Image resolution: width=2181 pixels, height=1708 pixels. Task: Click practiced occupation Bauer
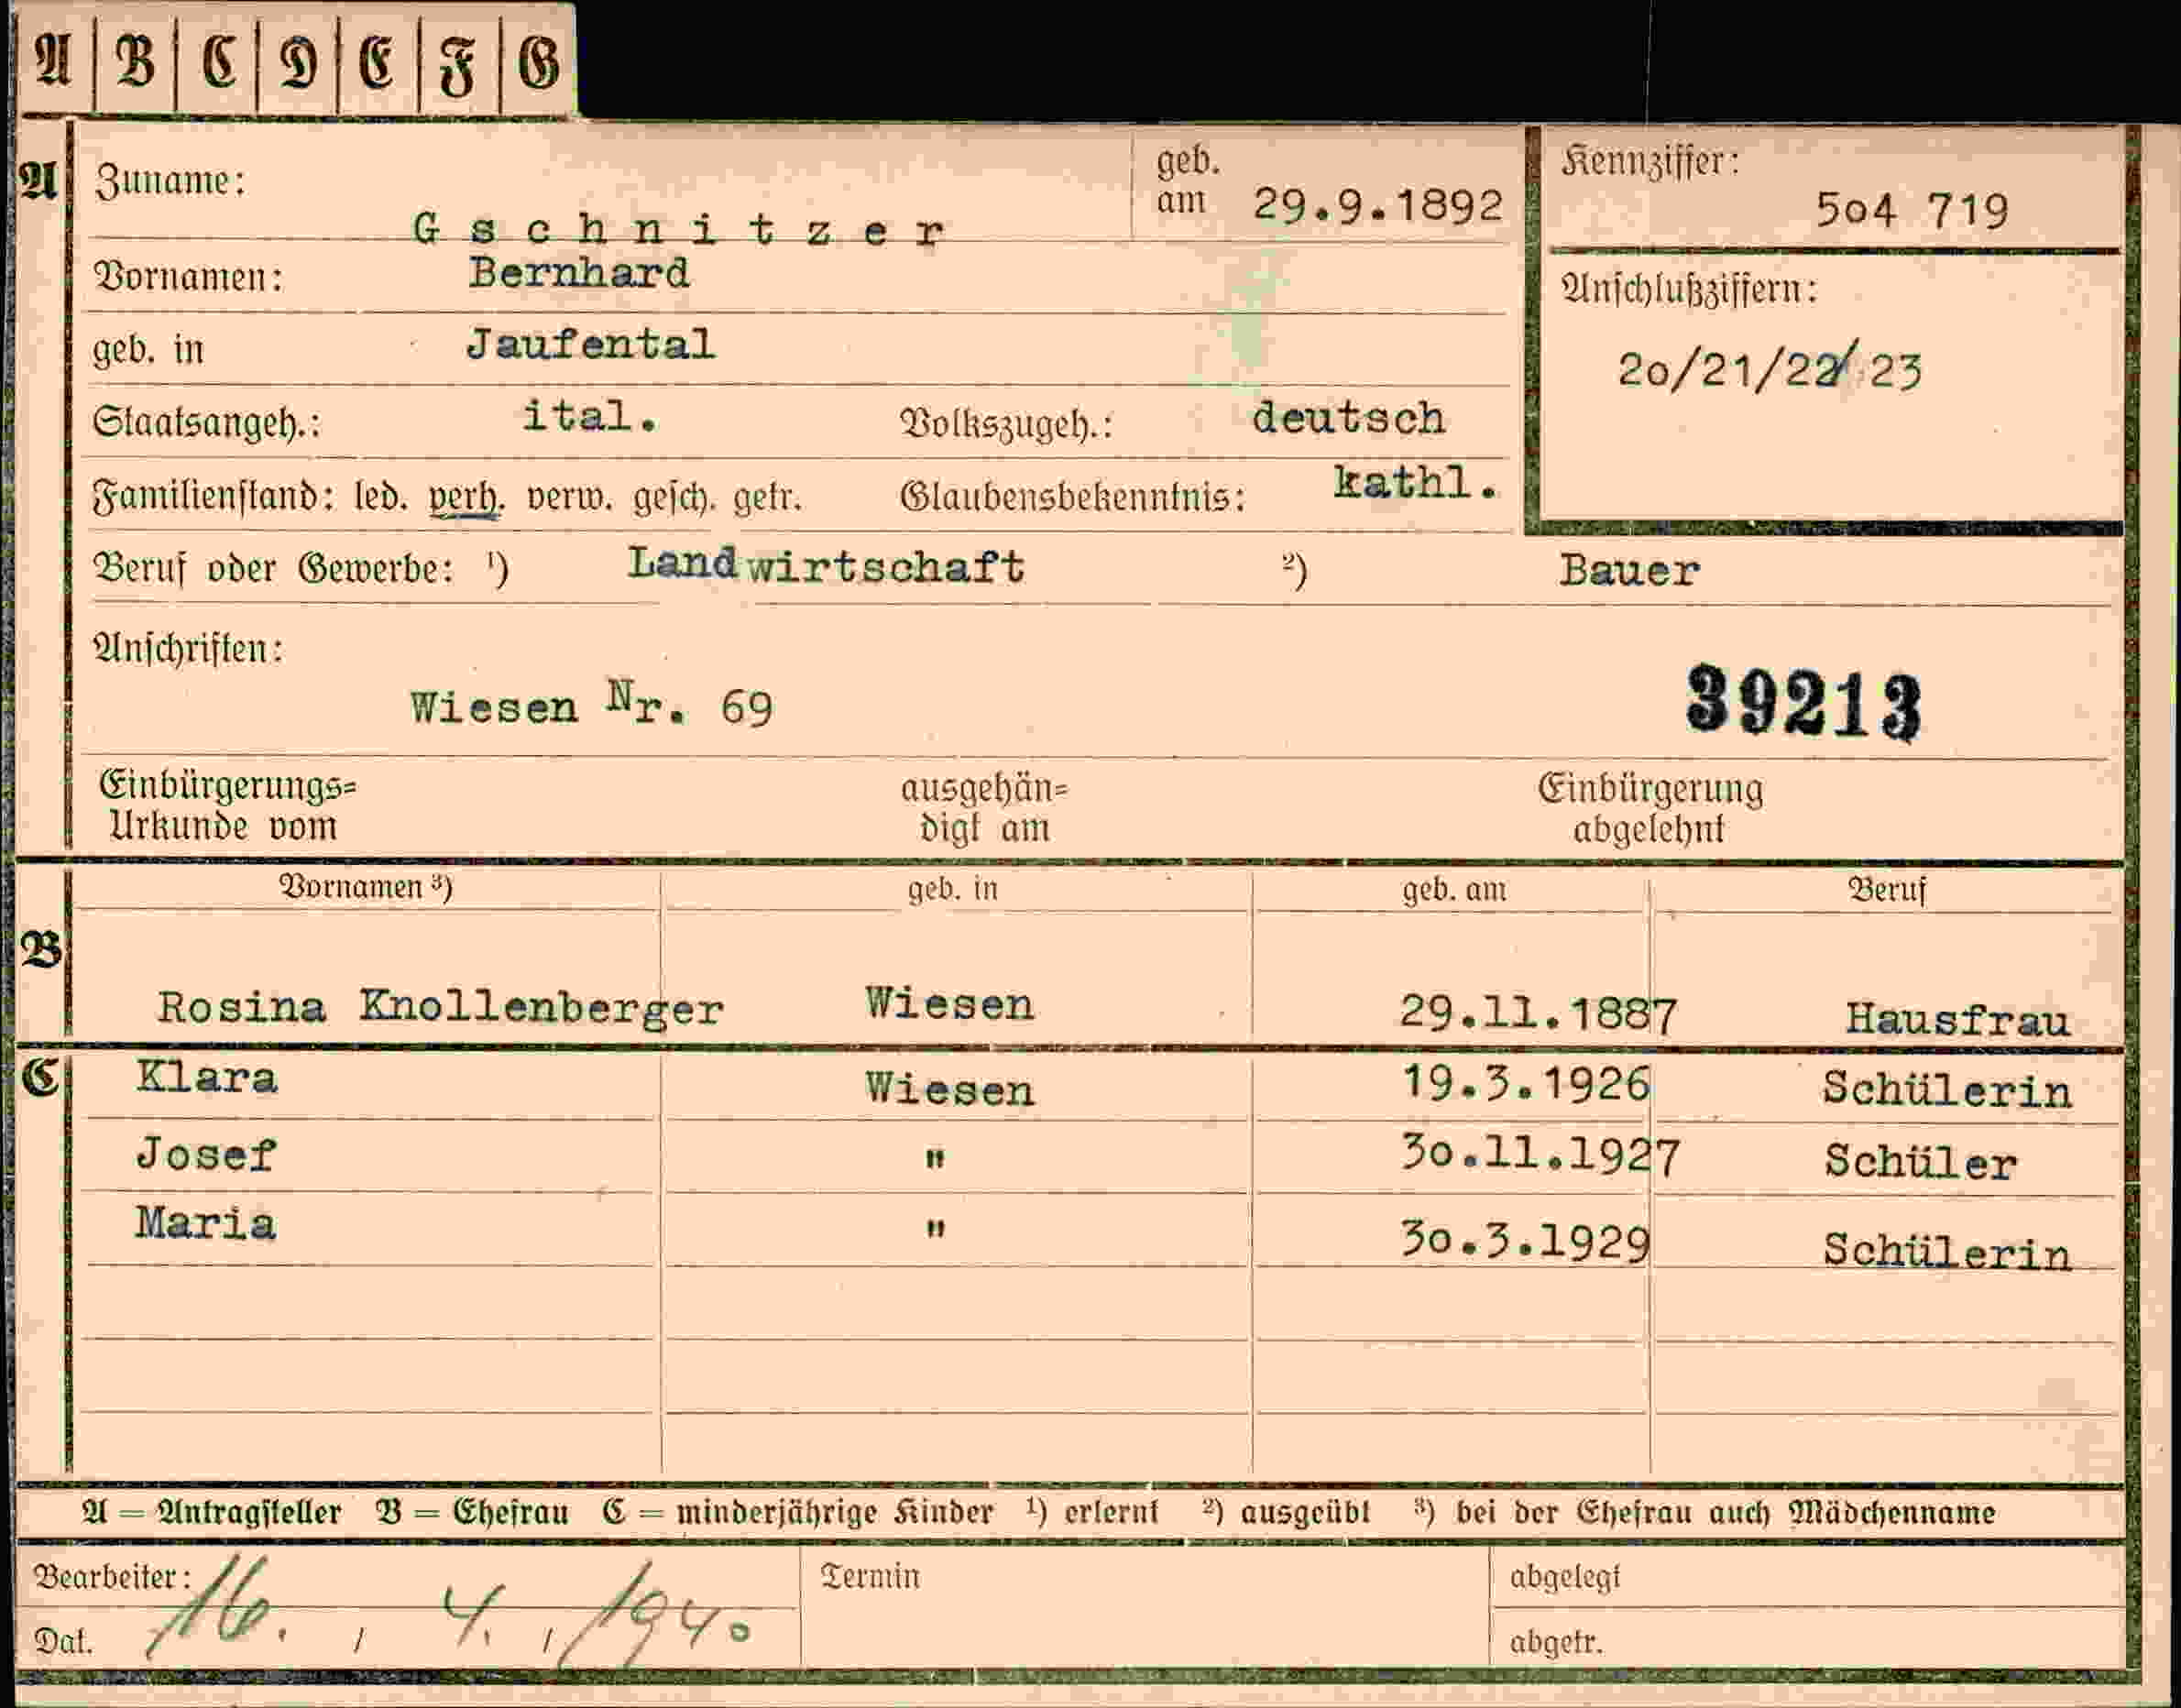(1629, 571)
